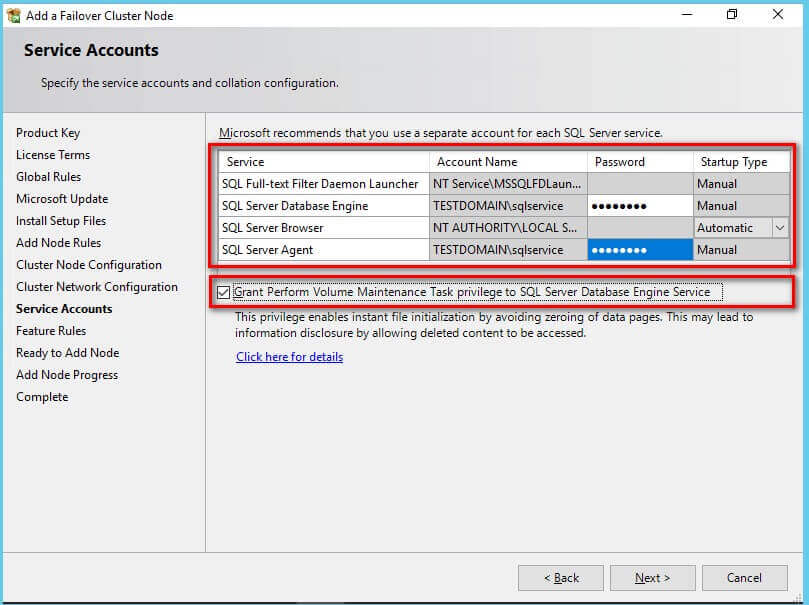Click SQL Server Database Engine password field

tap(639, 206)
